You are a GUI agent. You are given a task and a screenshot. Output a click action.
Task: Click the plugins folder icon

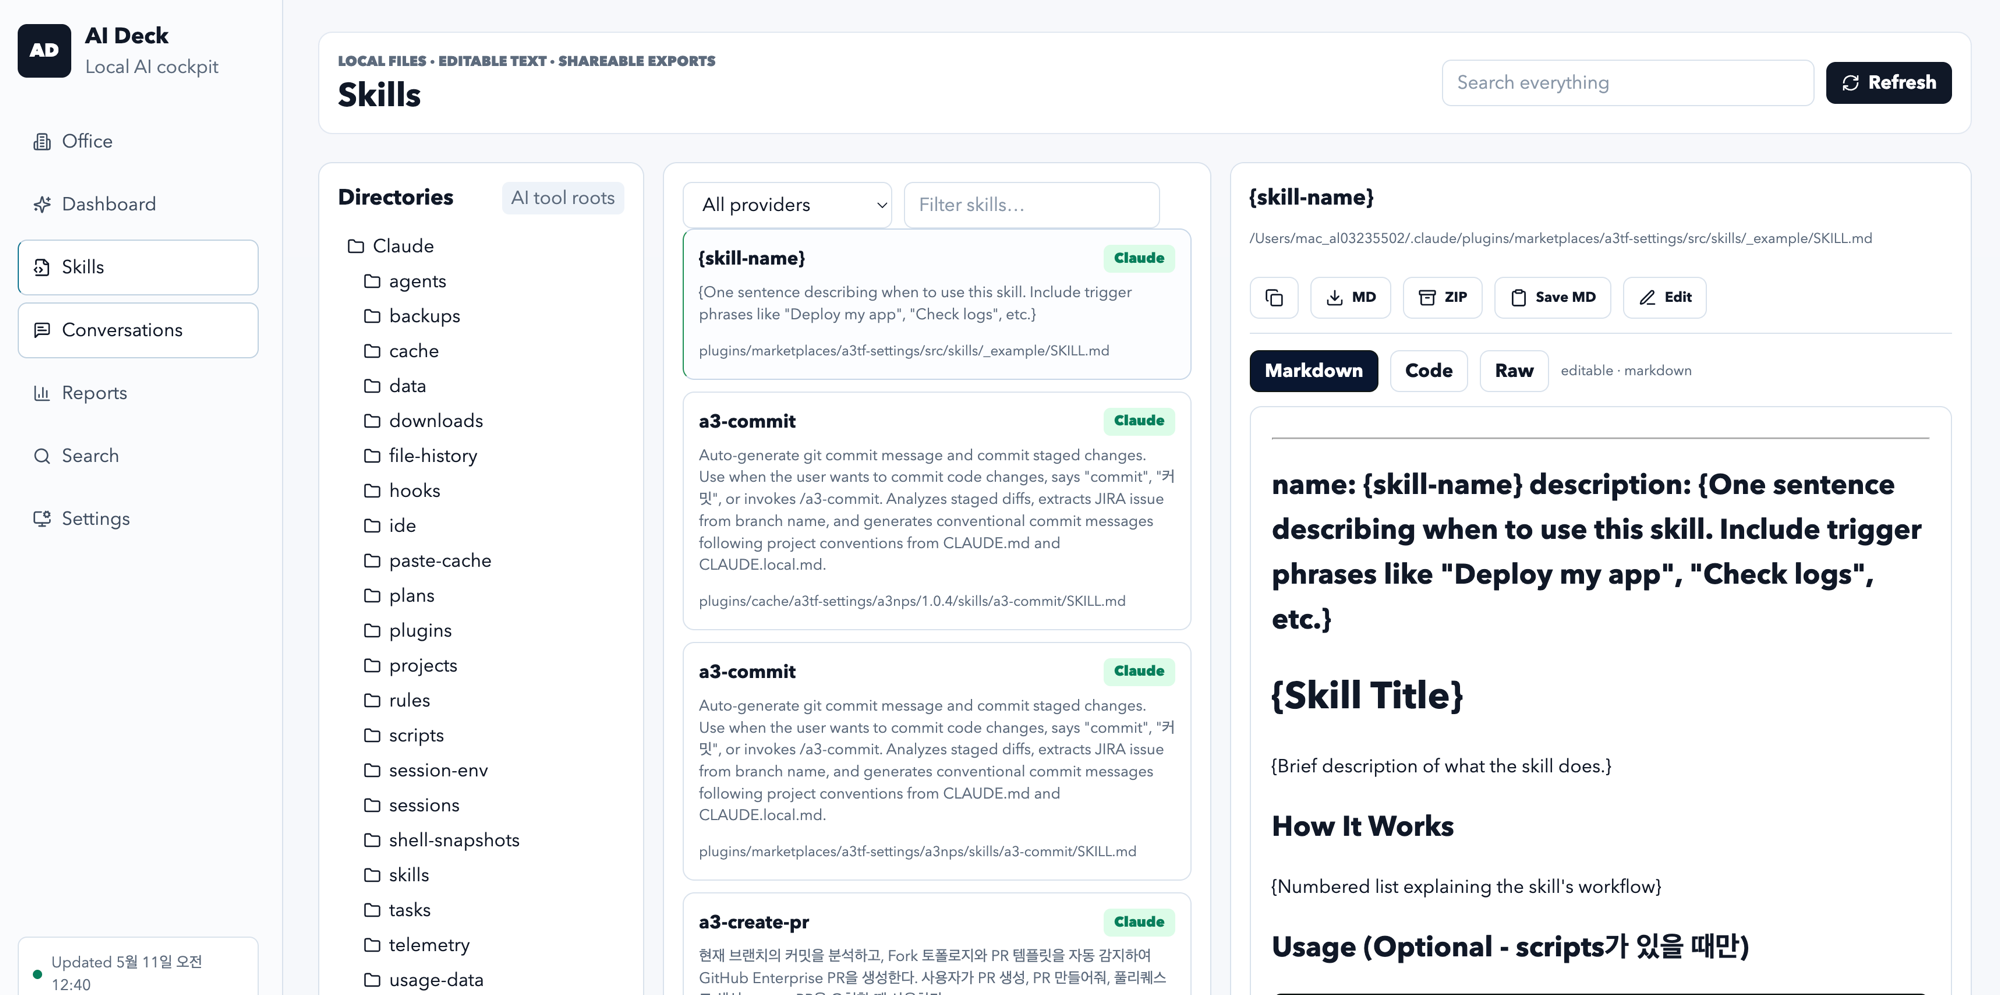(x=372, y=631)
